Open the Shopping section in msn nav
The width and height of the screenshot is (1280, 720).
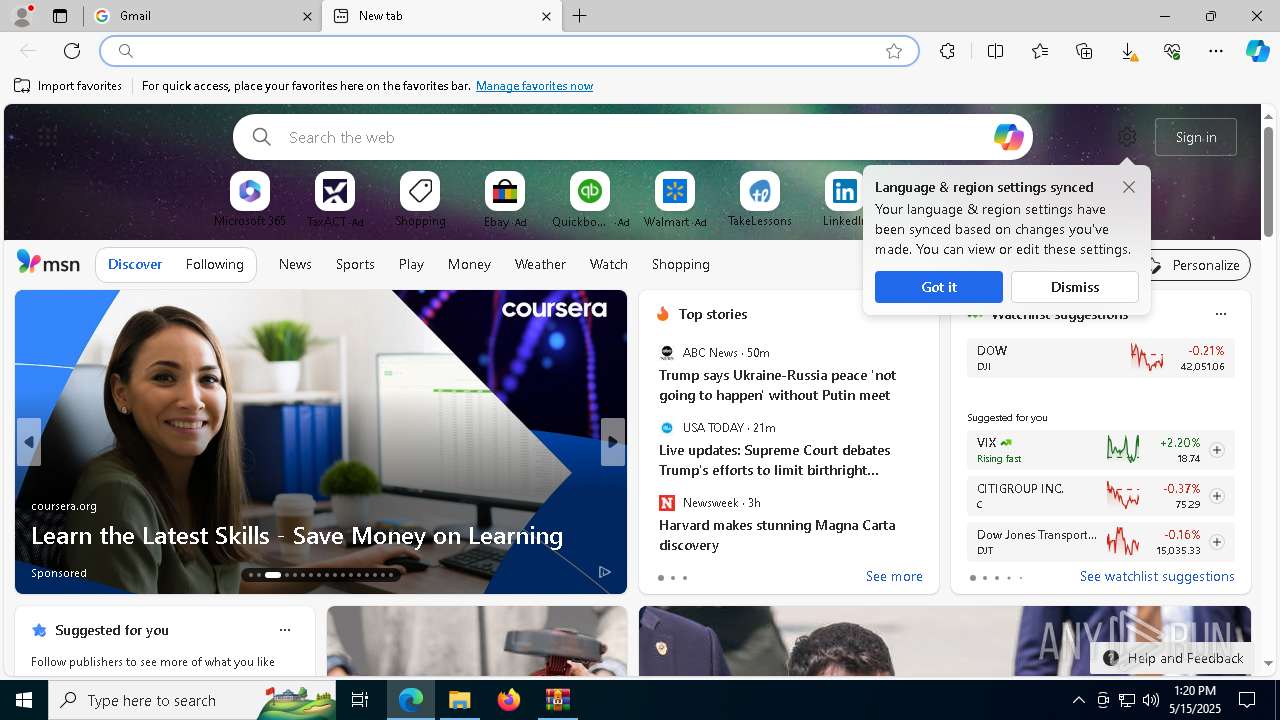(x=681, y=264)
